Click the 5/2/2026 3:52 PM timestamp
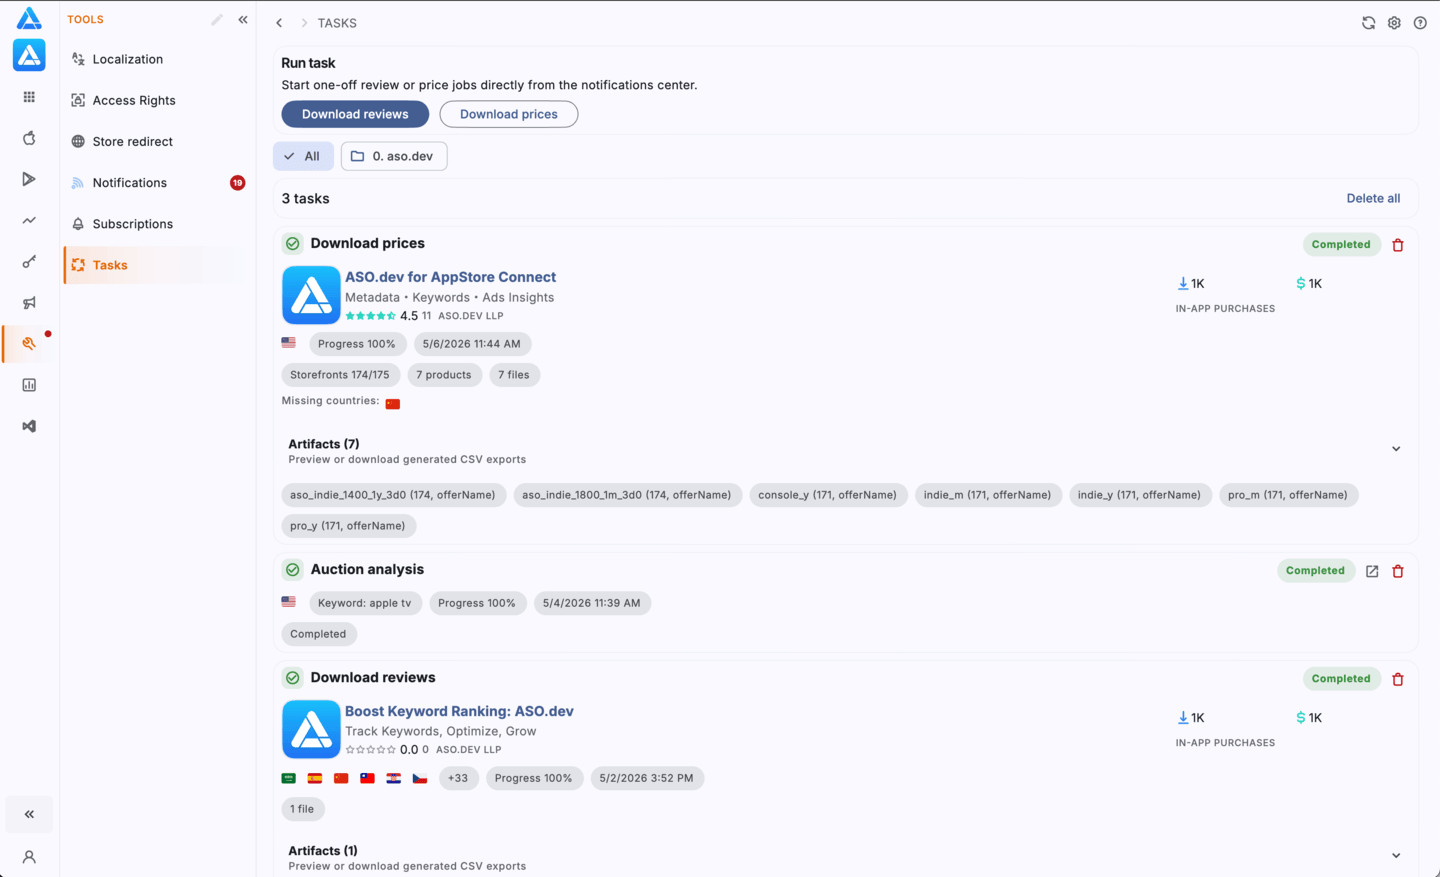This screenshot has width=1440, height=877. (647, 778)
